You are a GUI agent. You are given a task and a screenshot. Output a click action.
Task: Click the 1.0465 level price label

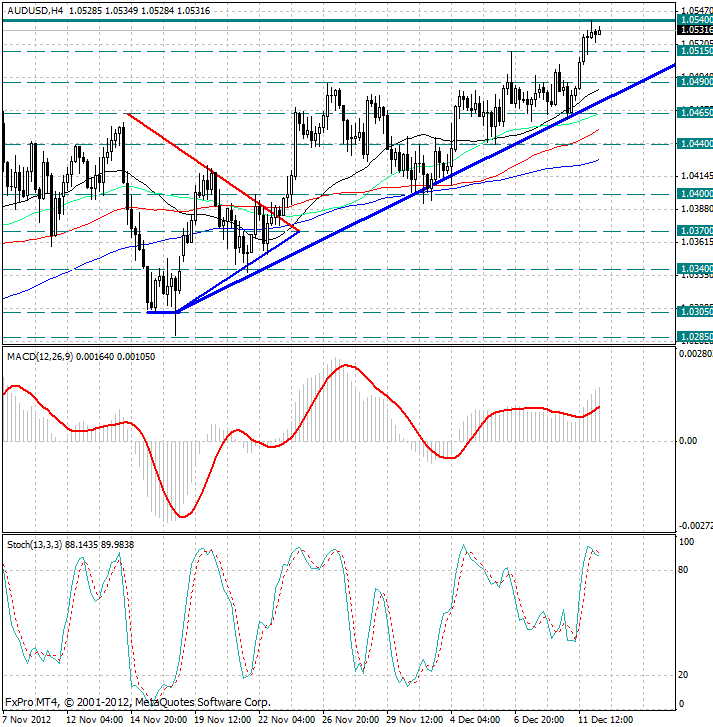click(x=695, y=113)
